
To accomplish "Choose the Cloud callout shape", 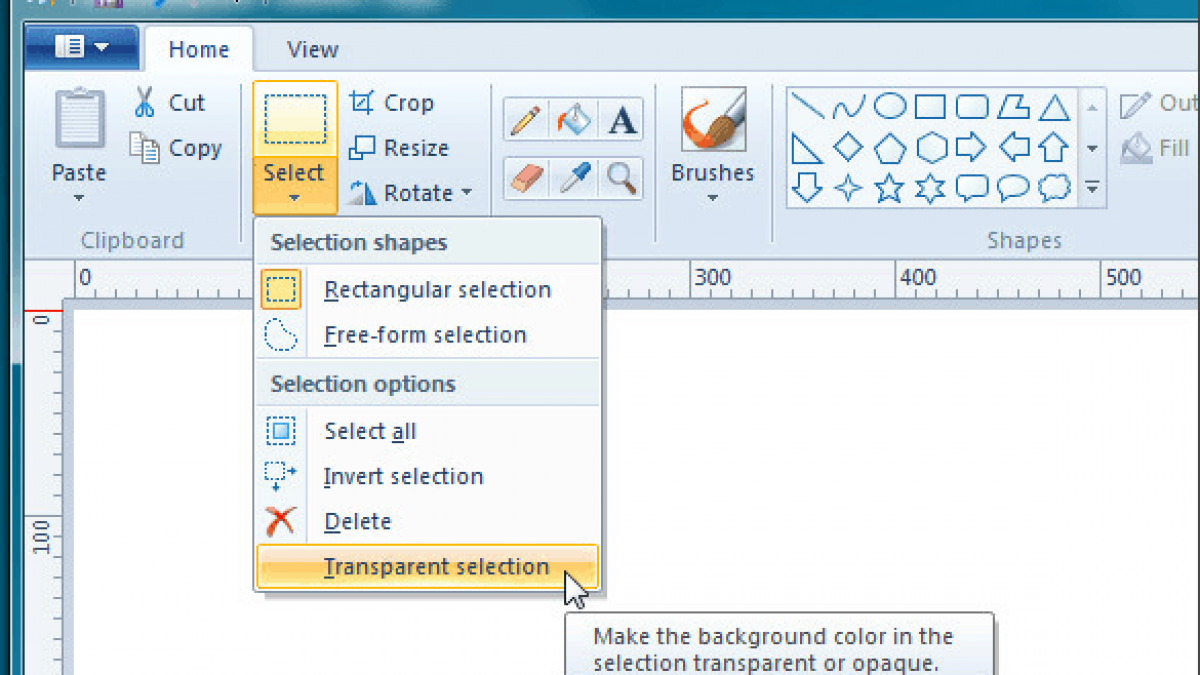I will (x=1054, y=188).
